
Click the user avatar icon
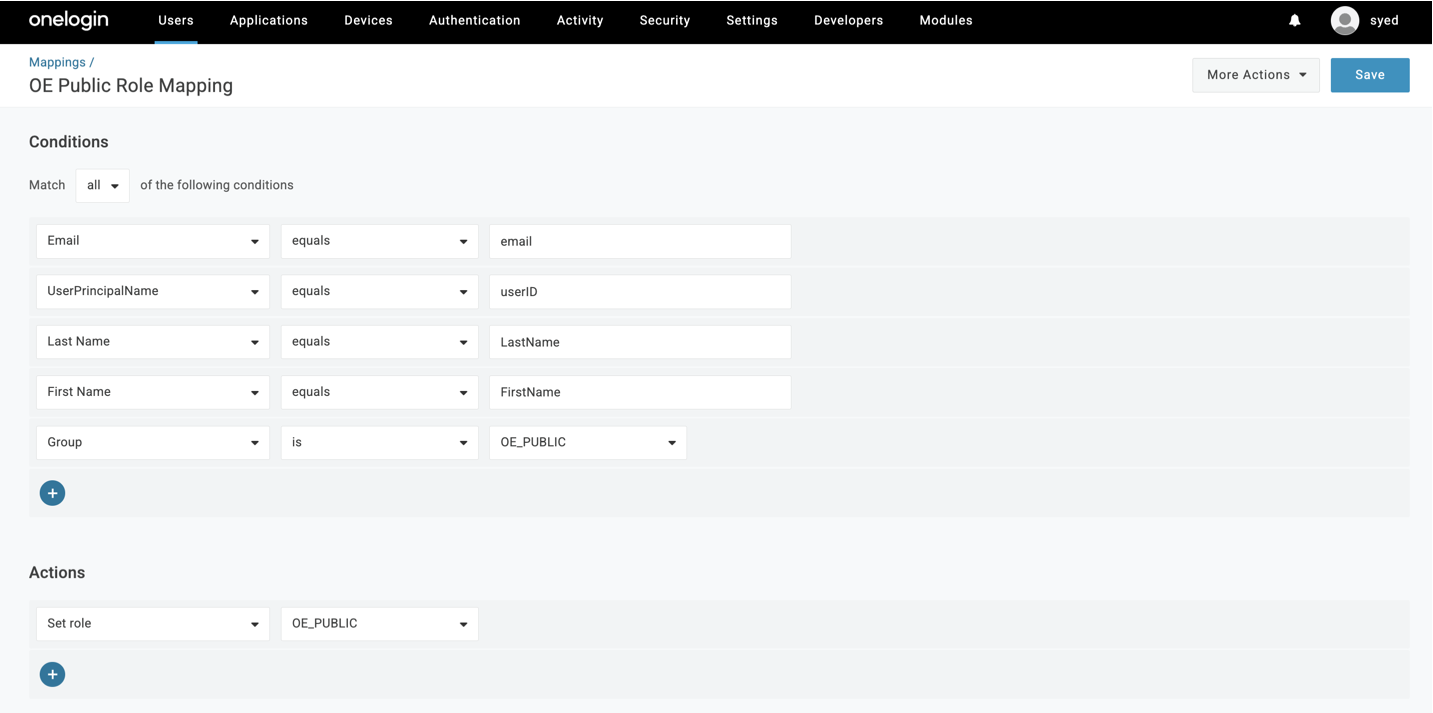click(1345, 20)
